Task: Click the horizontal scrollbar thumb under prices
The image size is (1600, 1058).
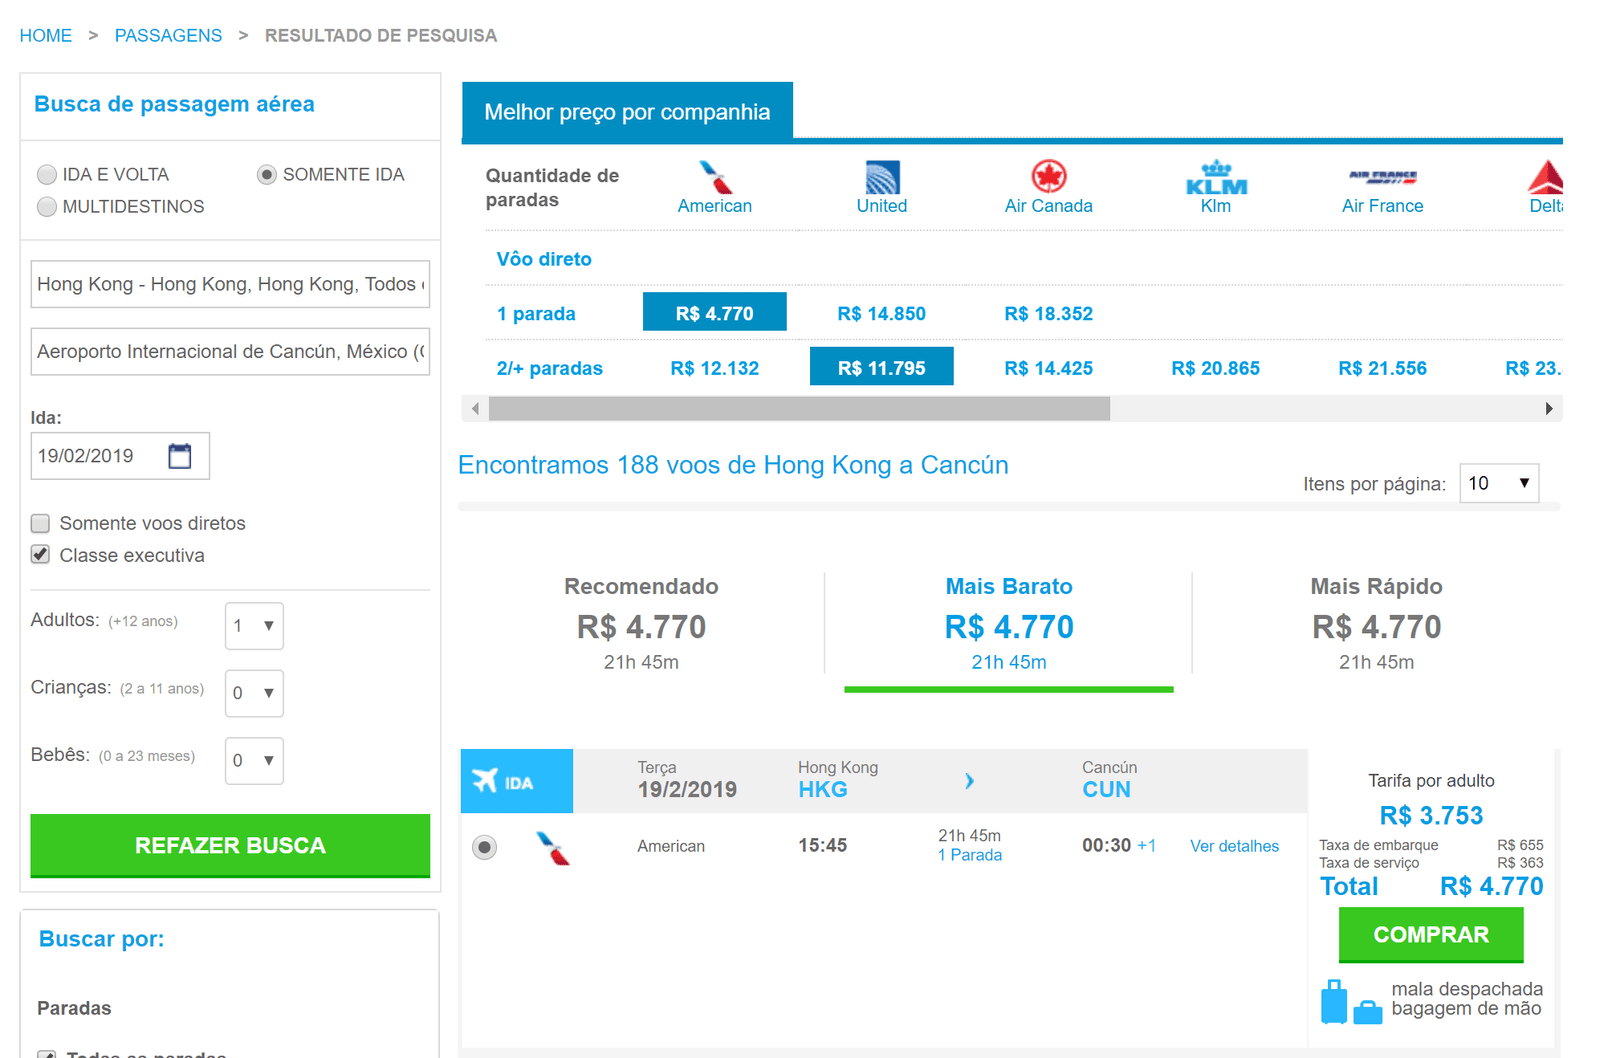Action: (799, 409)
